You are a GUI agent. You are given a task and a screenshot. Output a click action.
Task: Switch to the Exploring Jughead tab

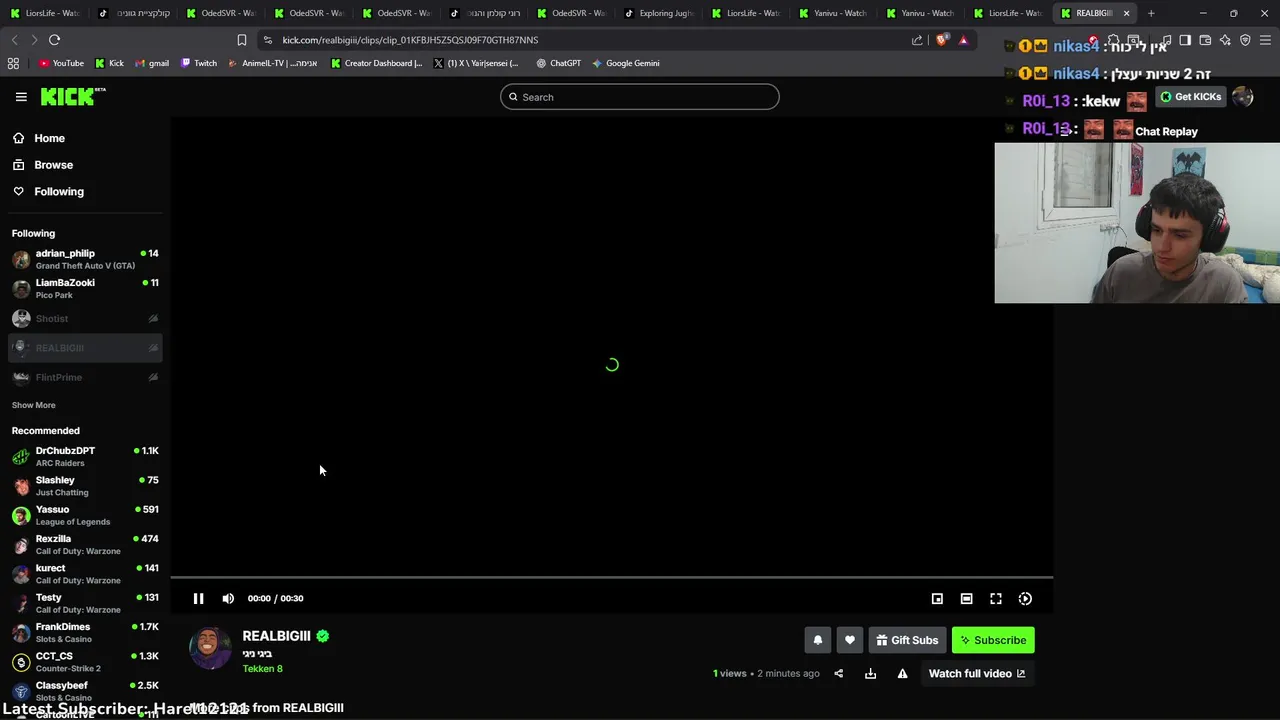(658, 13)
